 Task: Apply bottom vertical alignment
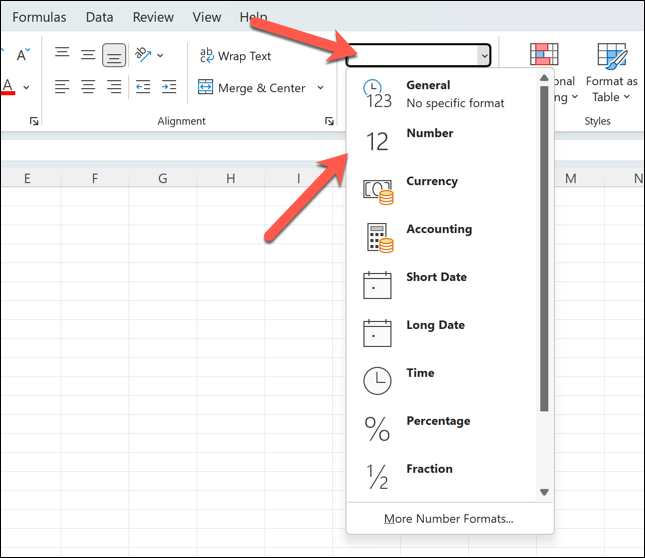(x=114, y=55)
